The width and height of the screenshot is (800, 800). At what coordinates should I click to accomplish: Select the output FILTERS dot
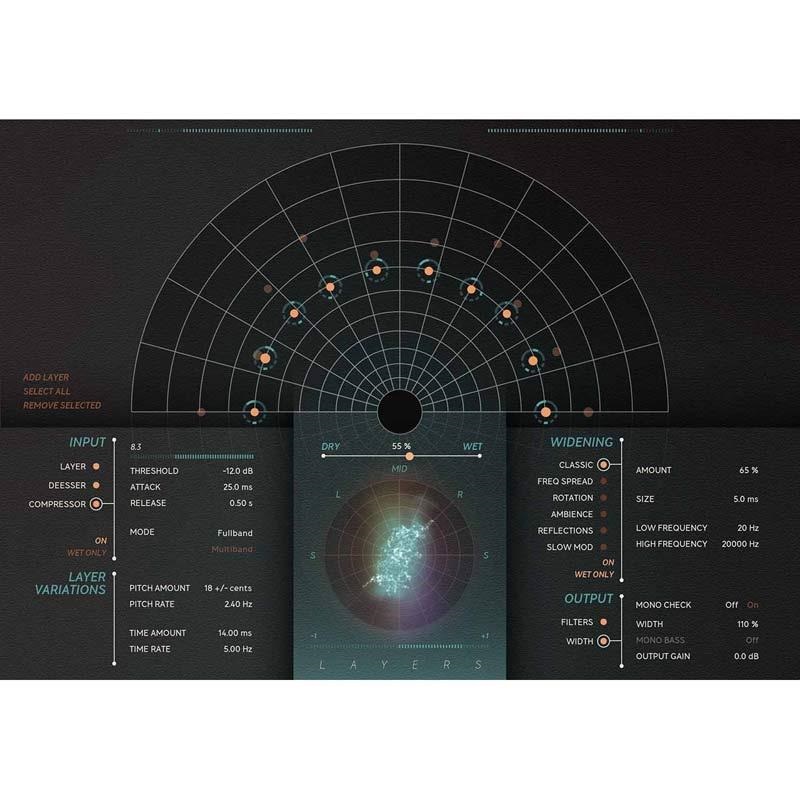pos(603,622)
